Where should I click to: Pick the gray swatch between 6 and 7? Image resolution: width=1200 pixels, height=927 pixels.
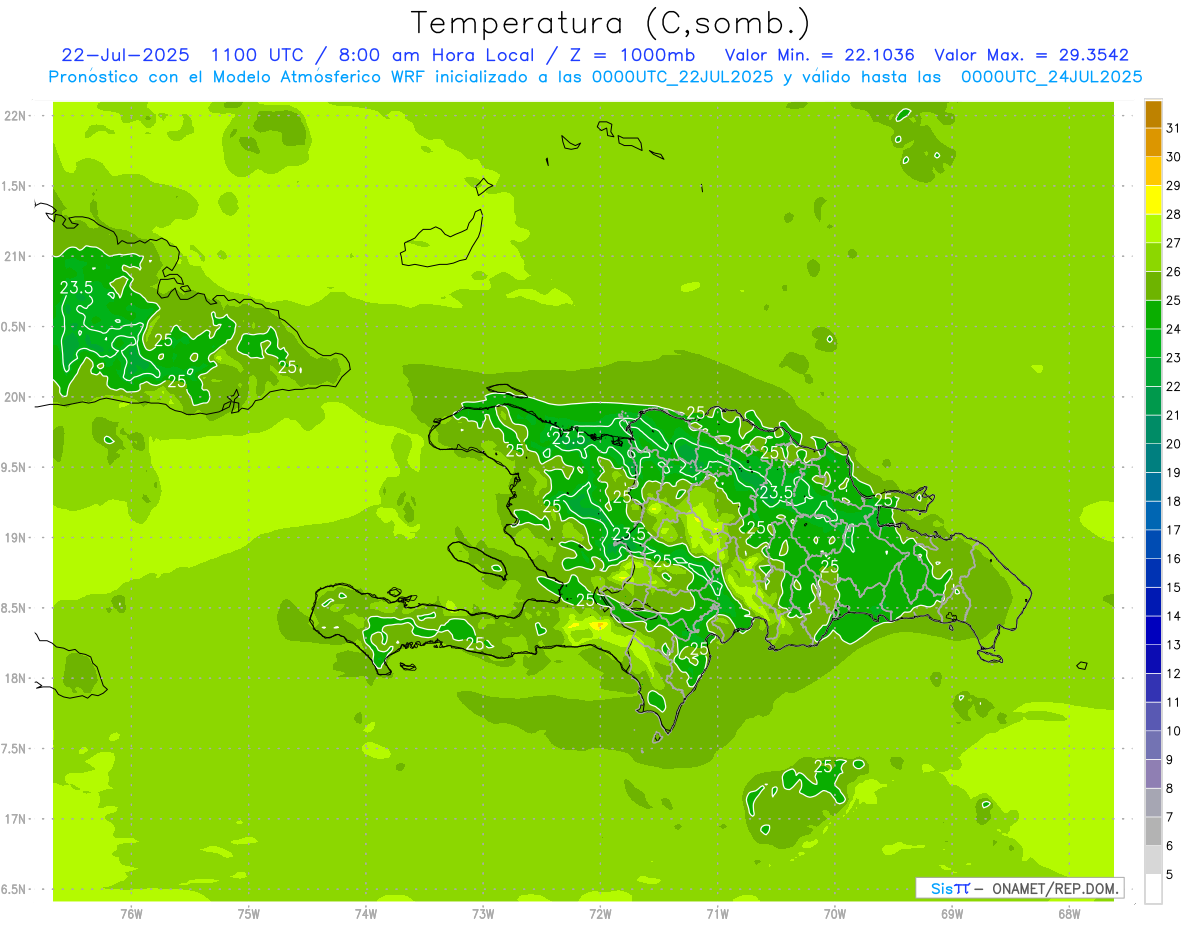(1153, 831)
